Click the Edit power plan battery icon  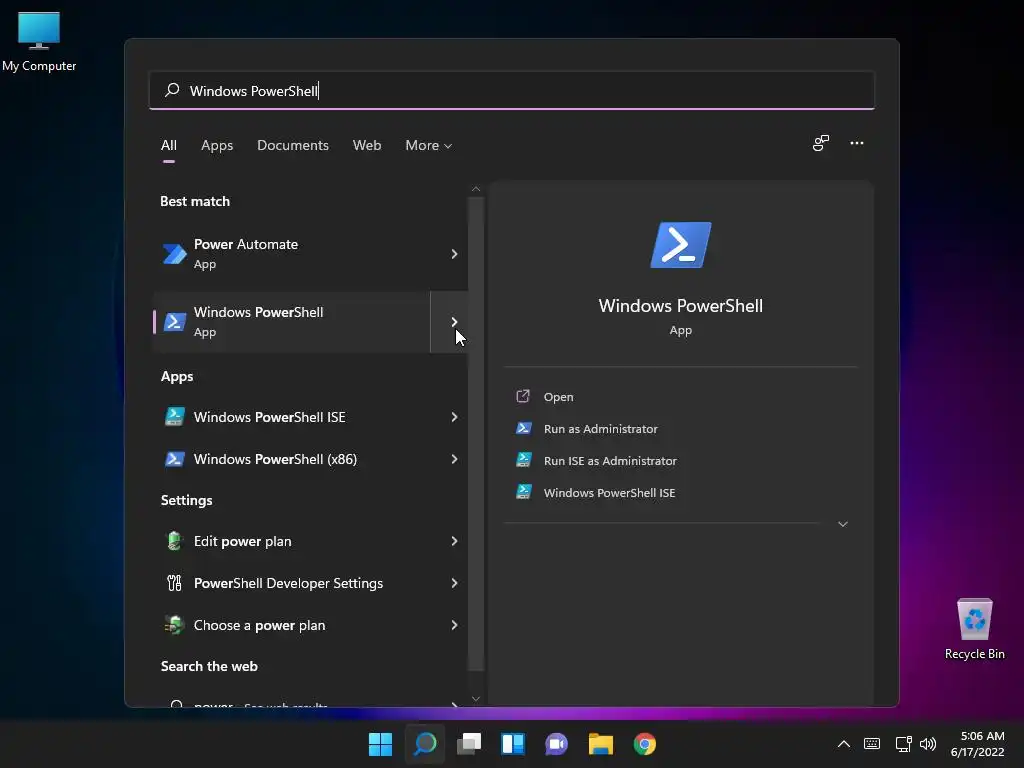coord(174,541)
